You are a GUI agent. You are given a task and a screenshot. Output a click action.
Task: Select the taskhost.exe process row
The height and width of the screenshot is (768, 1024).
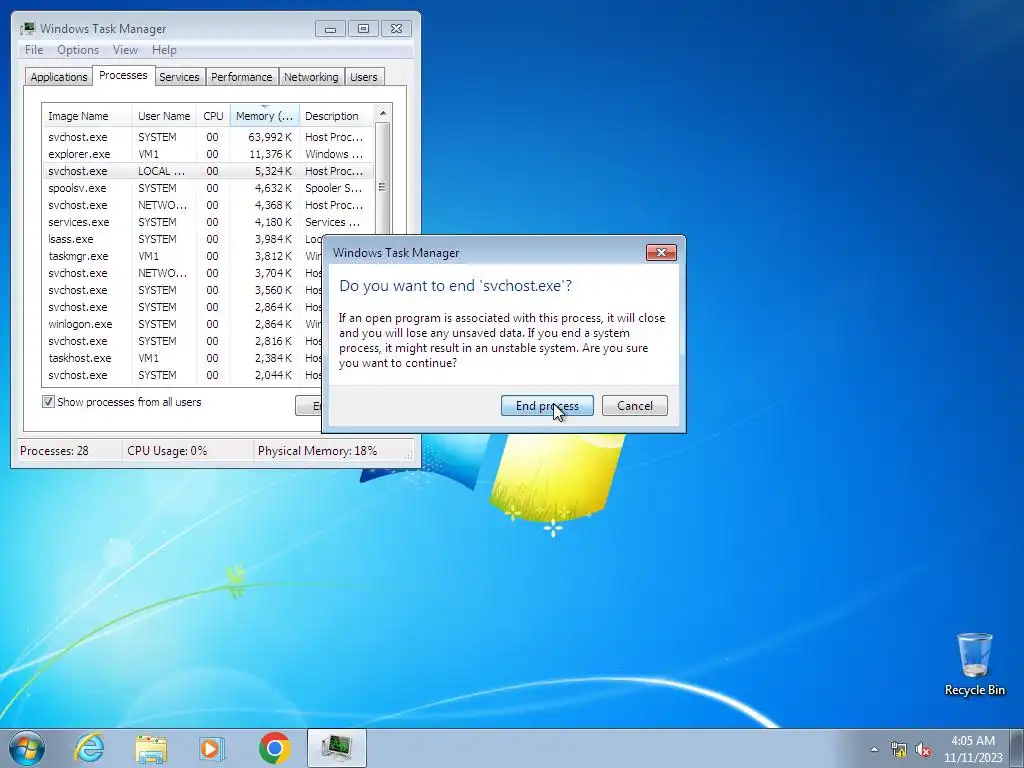coord(183,358)
